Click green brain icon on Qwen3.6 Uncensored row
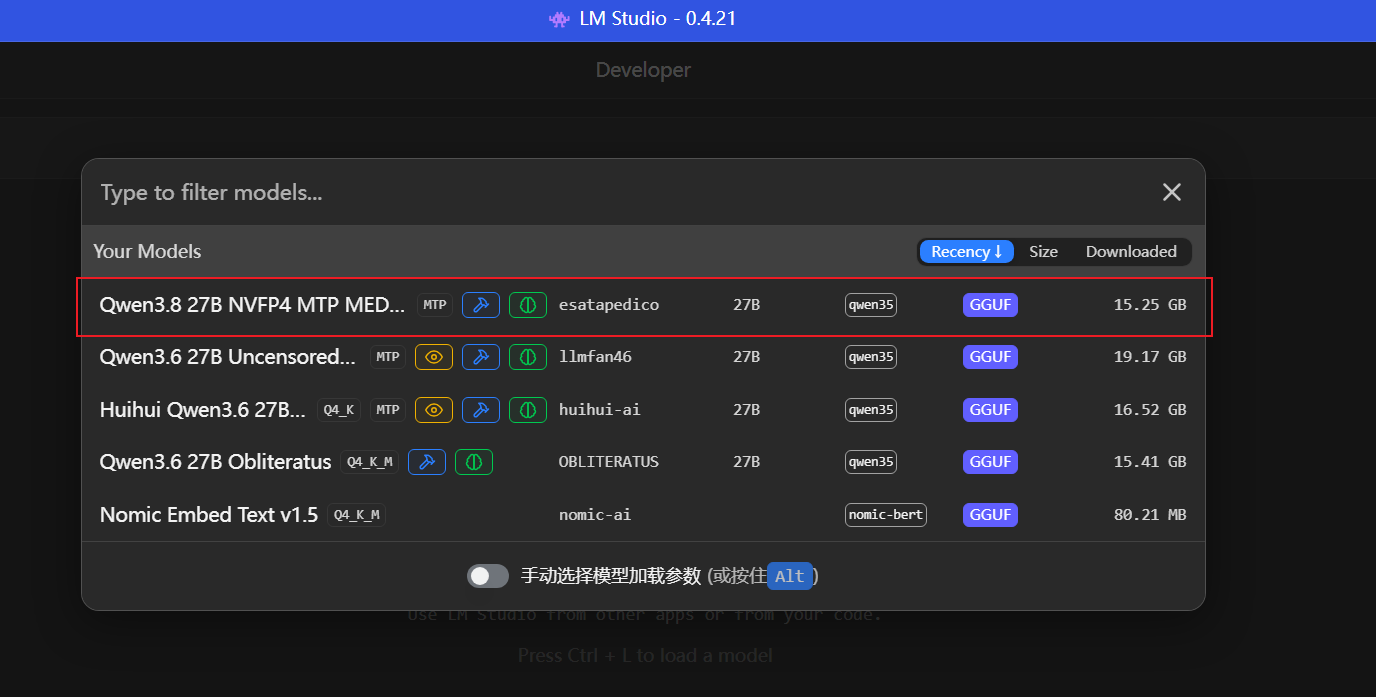Viewport: 1376px width, 697px height. [x=528, y=357]
